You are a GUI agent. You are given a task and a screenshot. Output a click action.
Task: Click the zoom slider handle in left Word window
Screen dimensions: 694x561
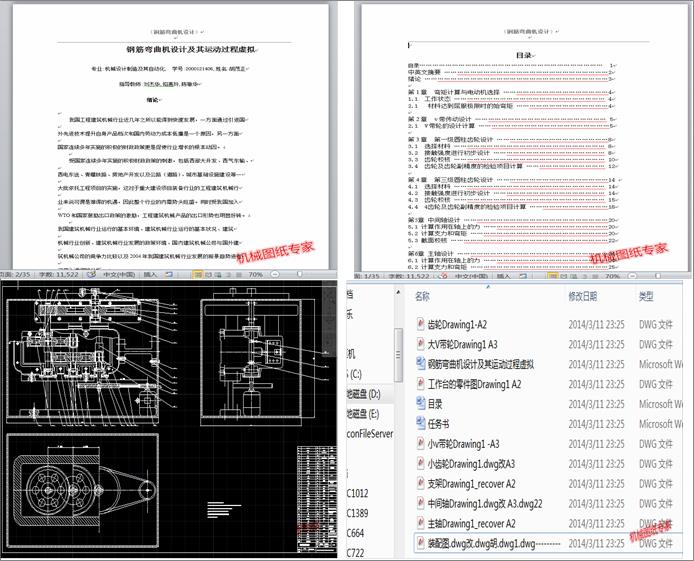click(x=300, y=274)
